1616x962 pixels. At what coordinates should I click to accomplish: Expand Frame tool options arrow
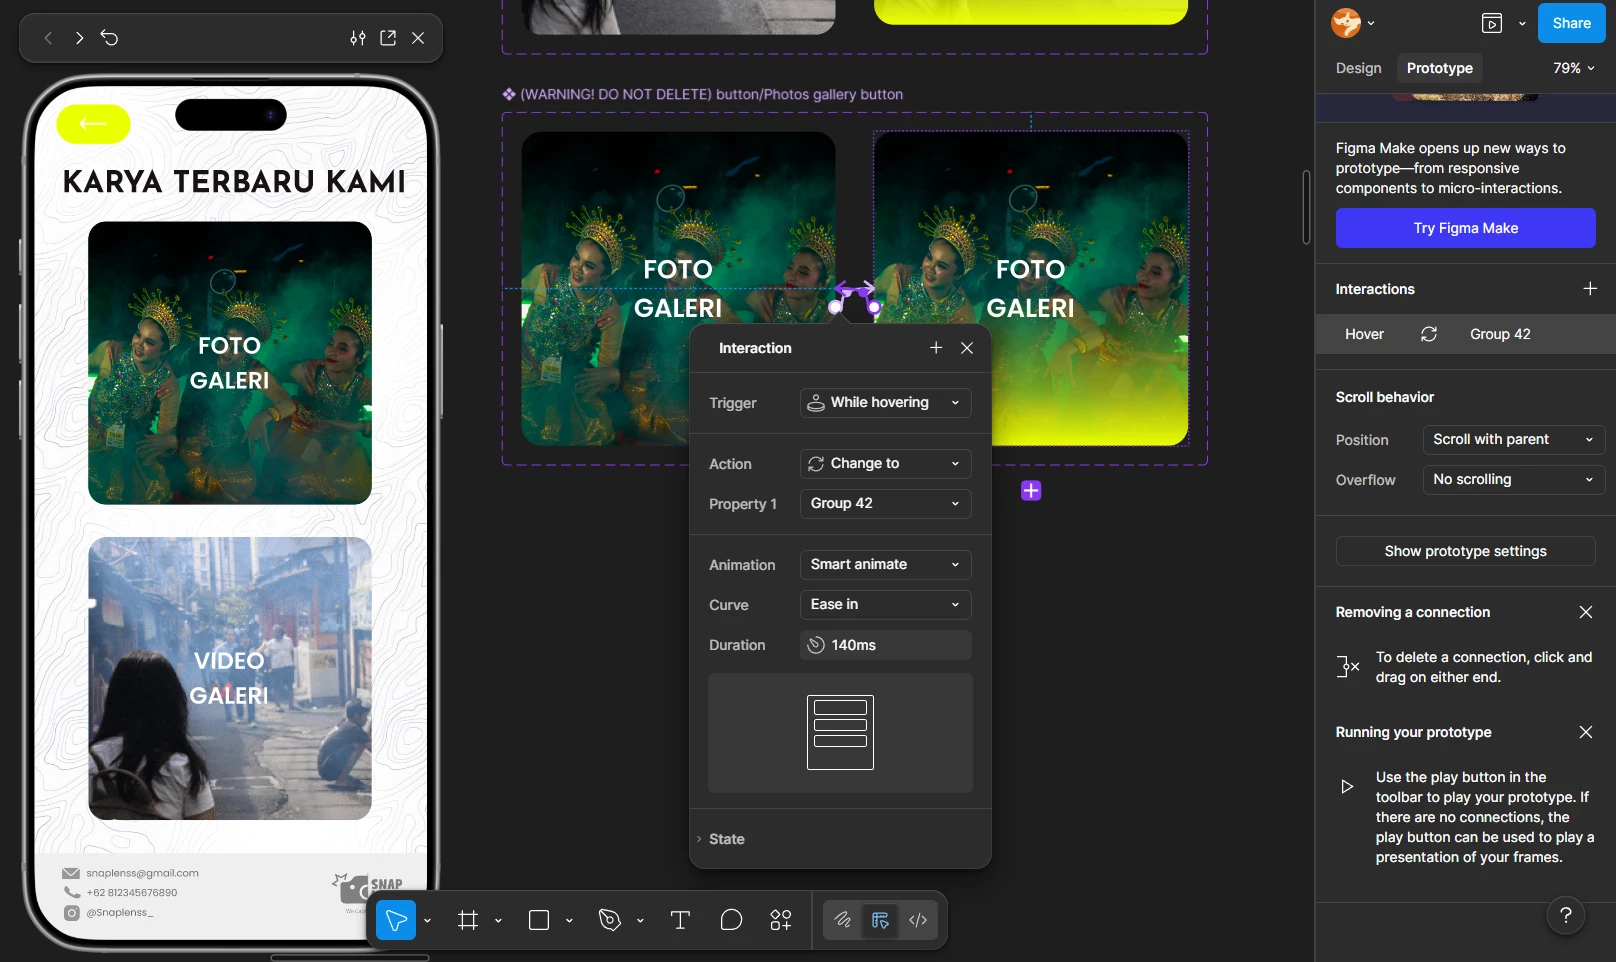[498, 920]
